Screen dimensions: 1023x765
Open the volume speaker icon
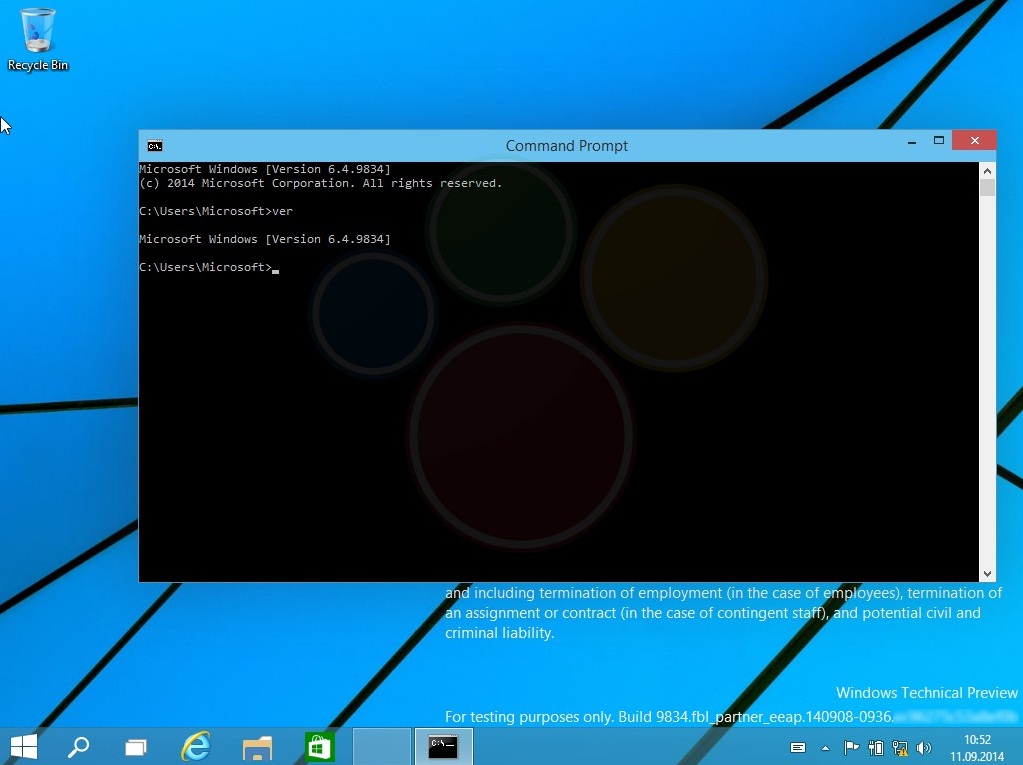(x=924, y=747)
